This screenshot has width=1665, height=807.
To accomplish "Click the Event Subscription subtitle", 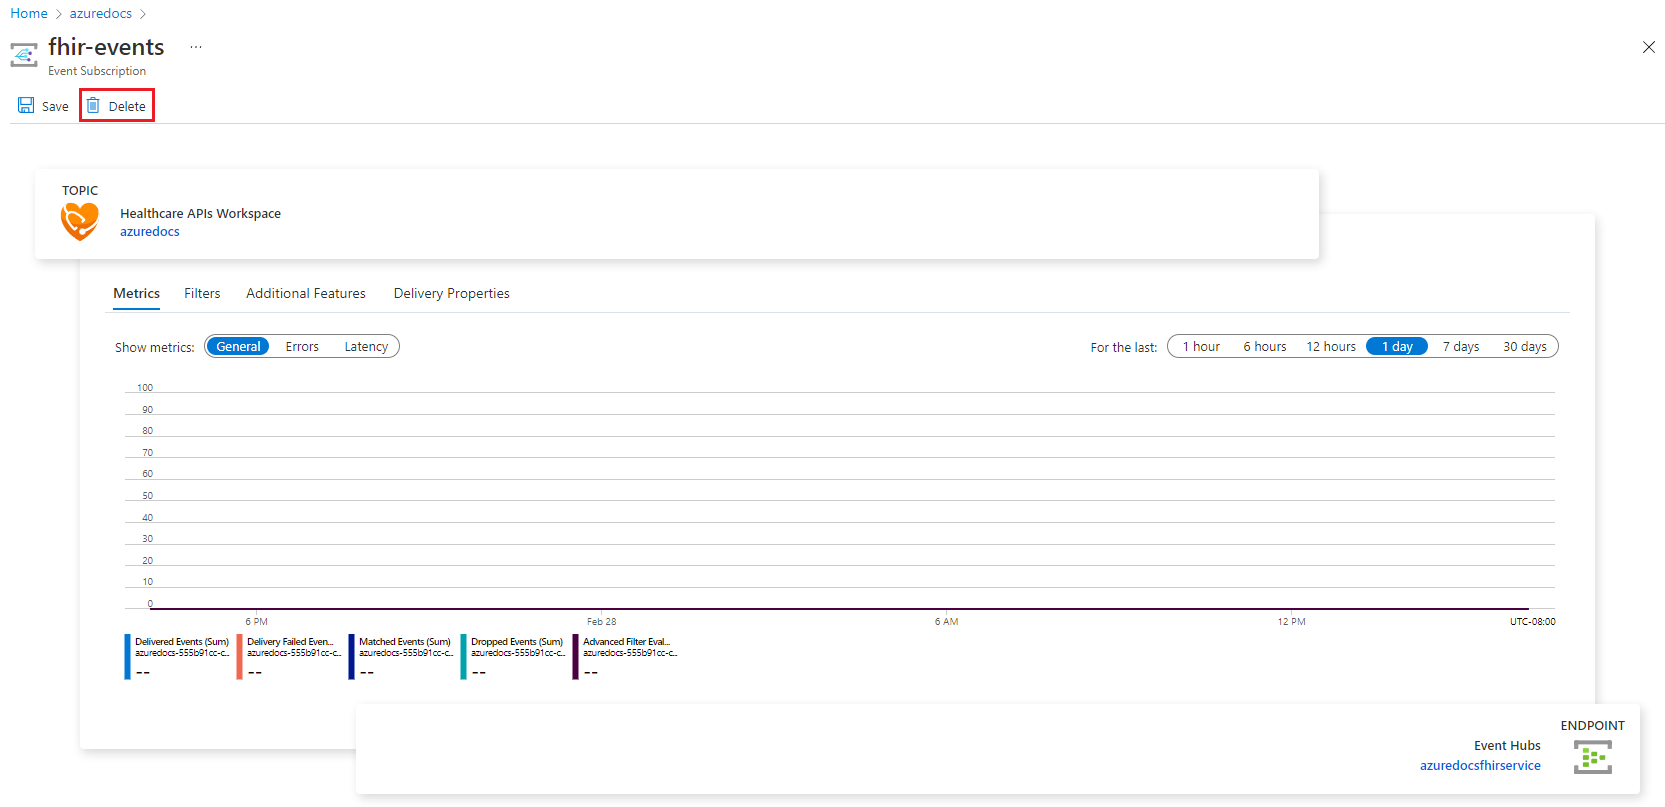I will [x=97, y=71].
